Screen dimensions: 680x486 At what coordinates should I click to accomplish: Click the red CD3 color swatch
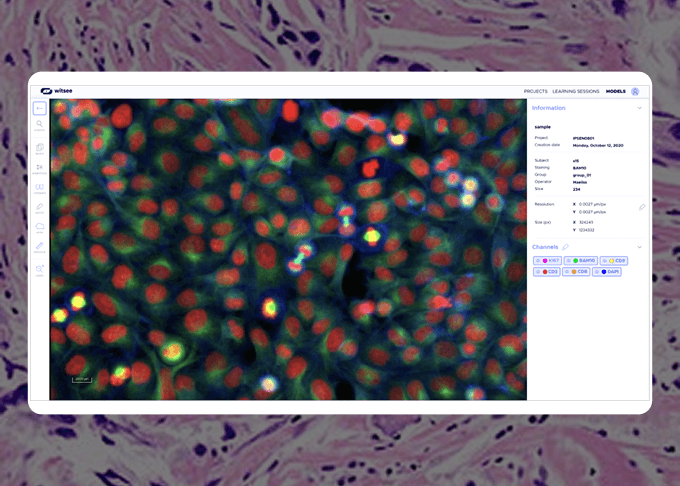tap(545, 272)
